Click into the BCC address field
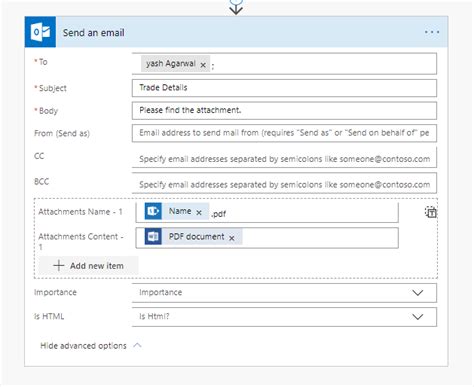 284,183
